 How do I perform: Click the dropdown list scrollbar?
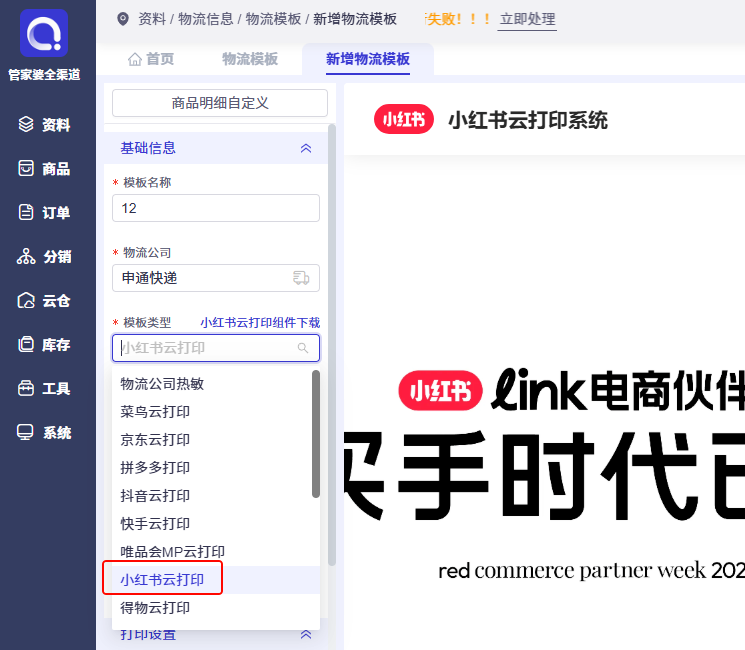click(316, 434)
